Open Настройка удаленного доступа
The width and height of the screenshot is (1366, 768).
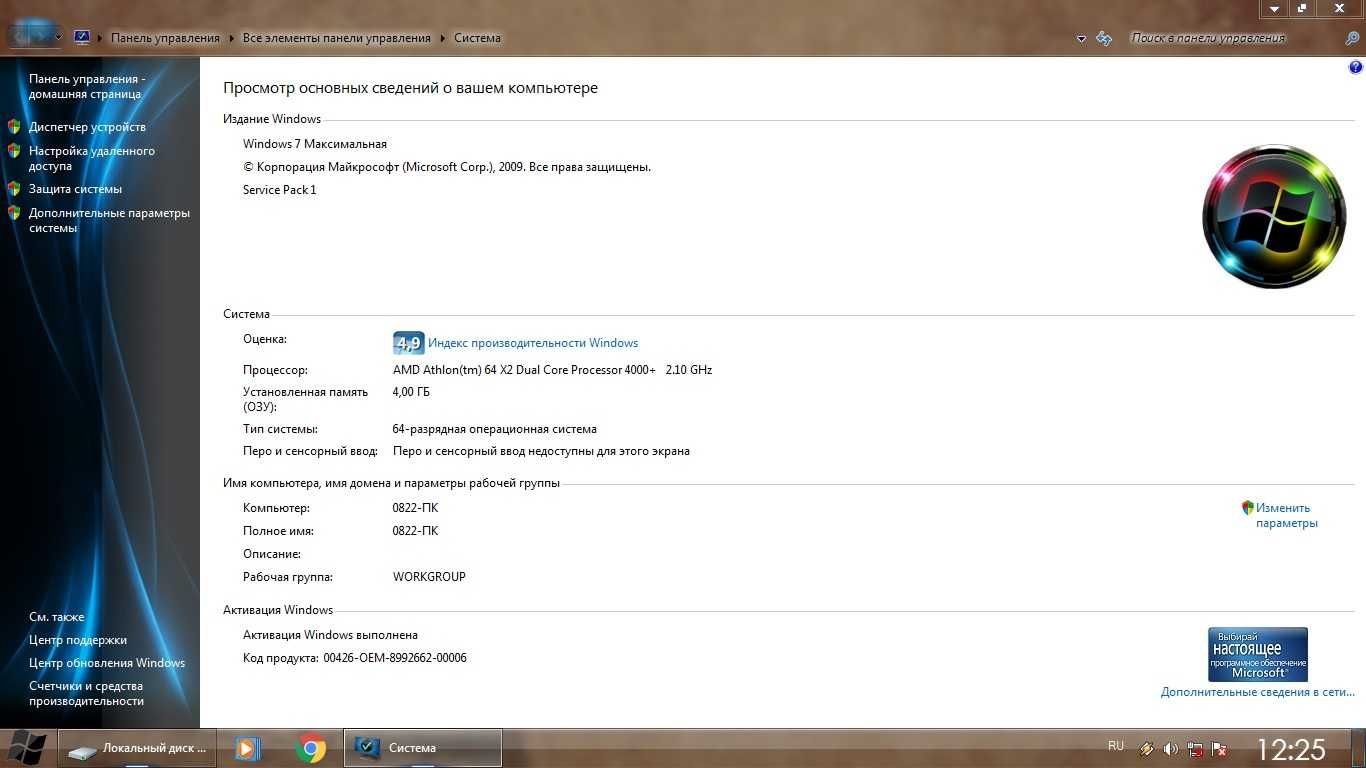point(92,158)
